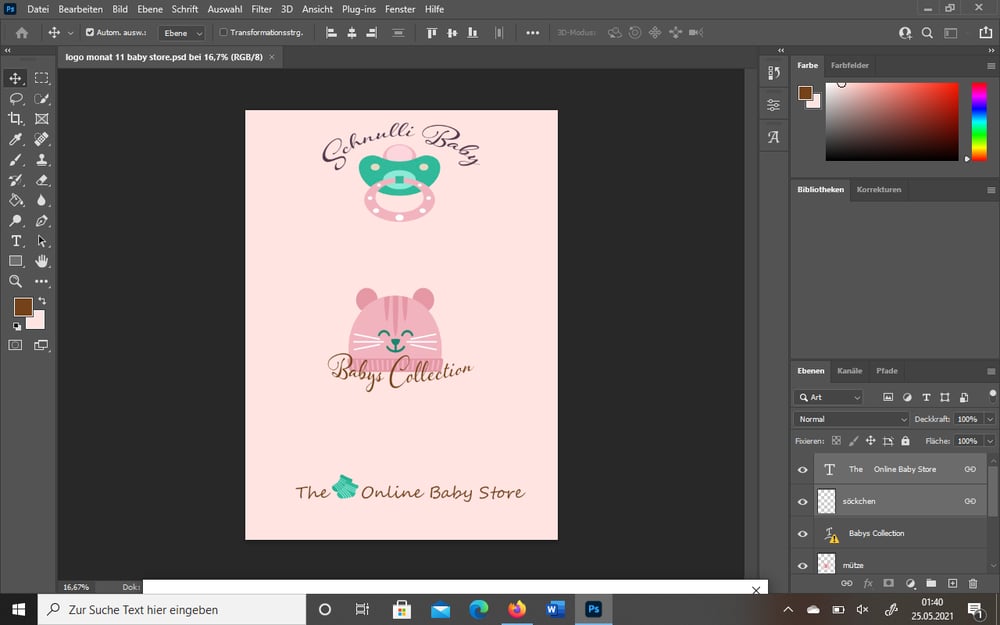The width and height of the screenshot is (1000, 625).
Task: Click the hue spectrum slider in Farbe panel
Action: point(979,122)
